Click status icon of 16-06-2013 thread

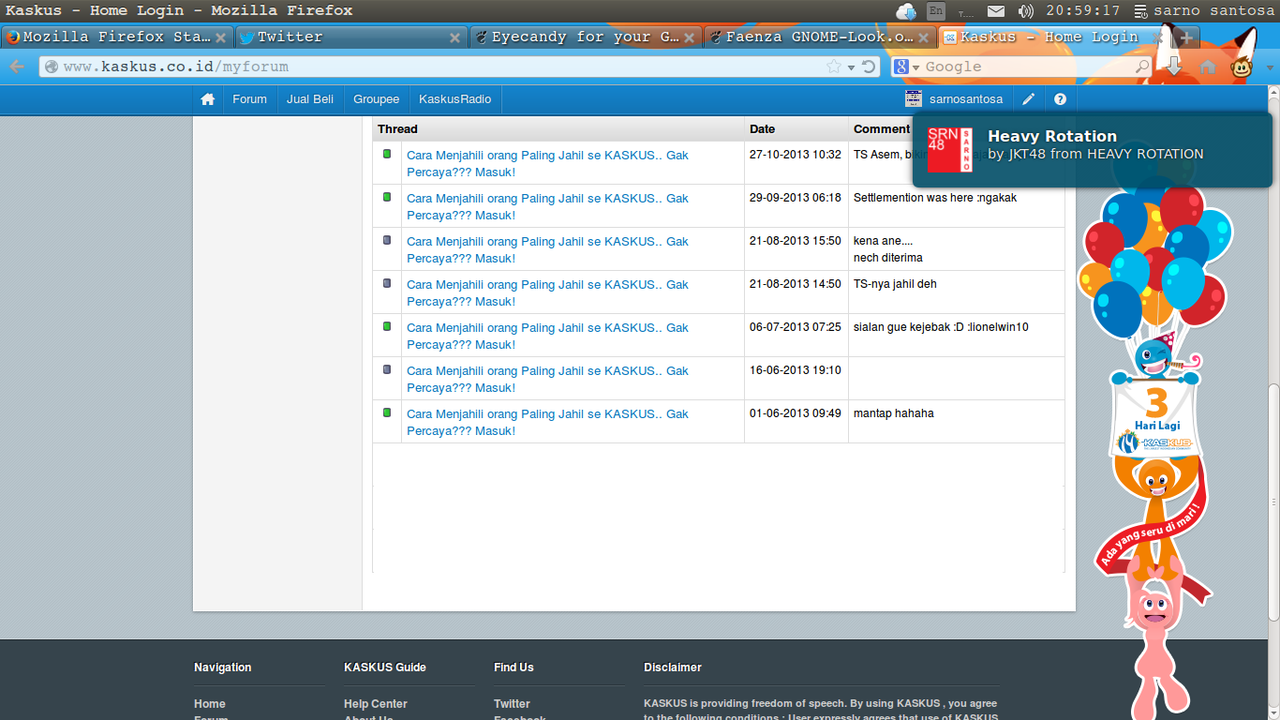pos(387,369)
